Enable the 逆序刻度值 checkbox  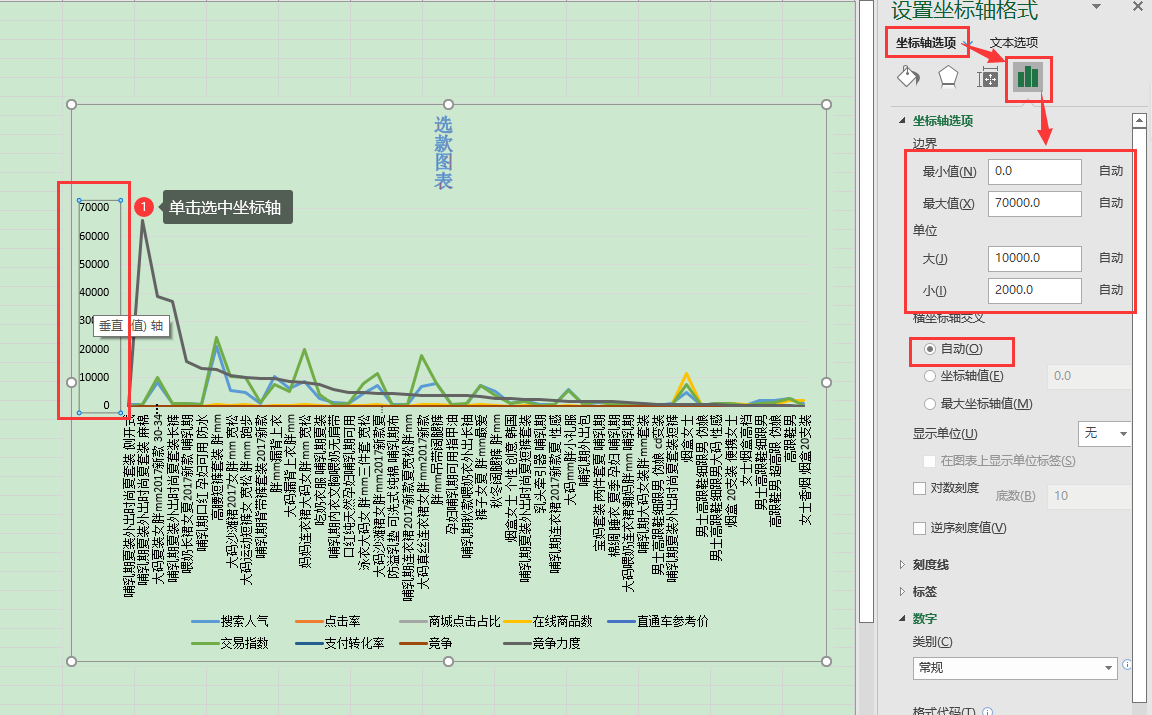click(920, 528)
